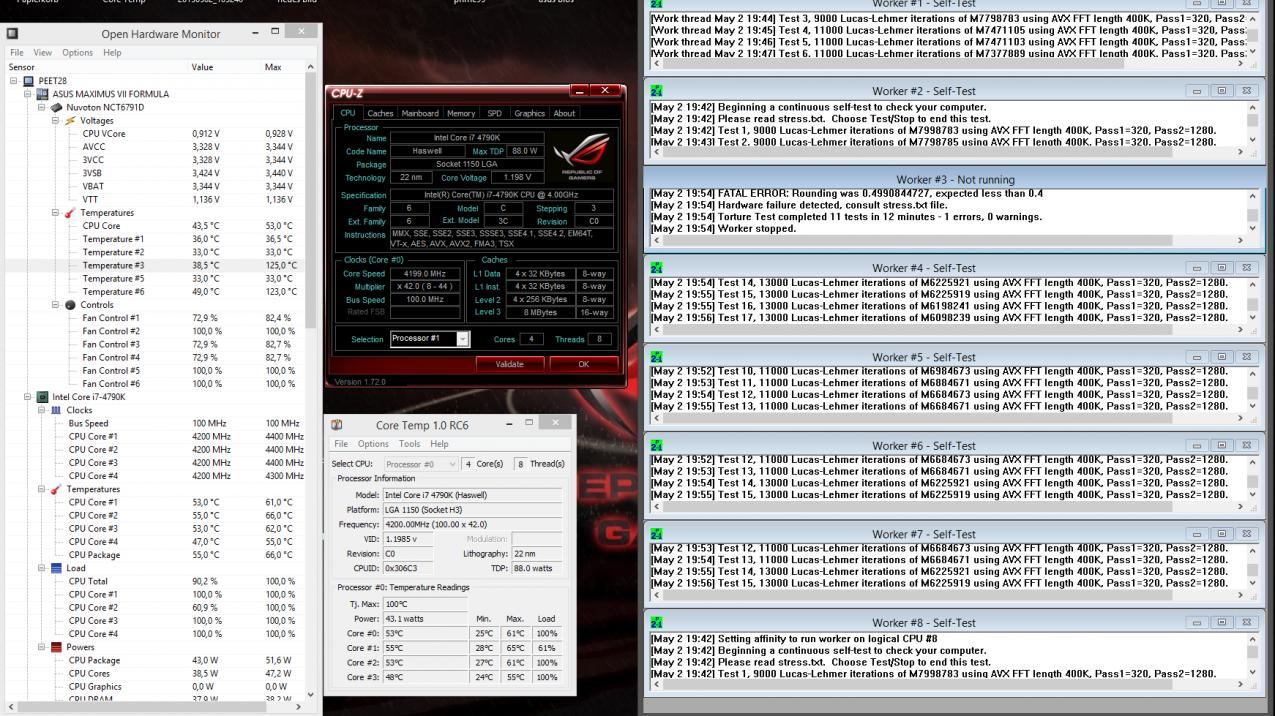Image resolution: width=1275 pixels, height=716 pixels.
Task: Click the Worker #5 window Prime95 icon
Action: 657,357
